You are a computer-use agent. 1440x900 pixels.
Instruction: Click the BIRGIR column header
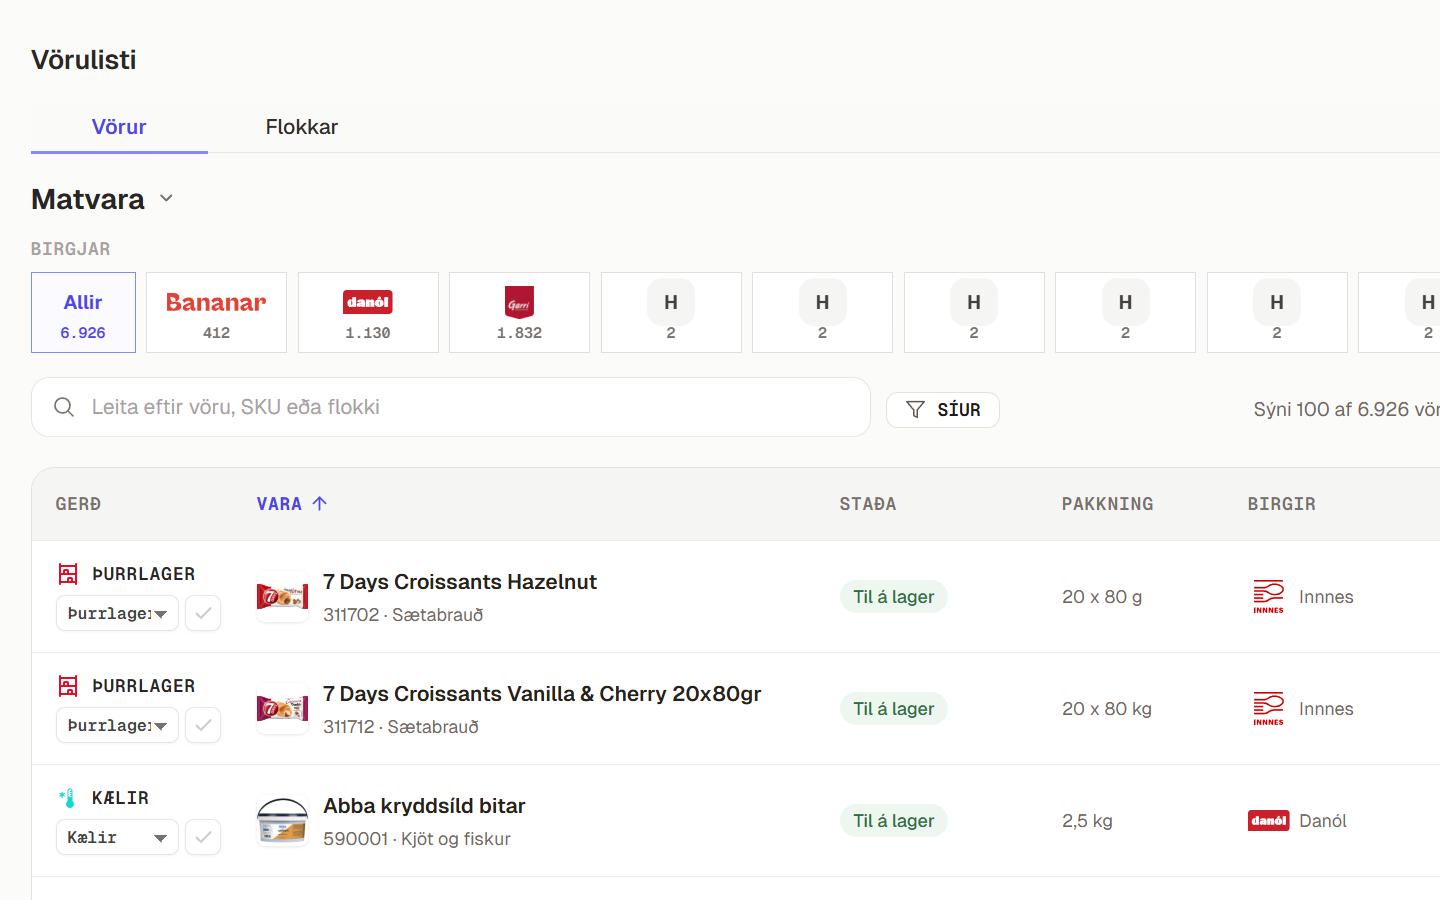click(x=1281, y=504)
